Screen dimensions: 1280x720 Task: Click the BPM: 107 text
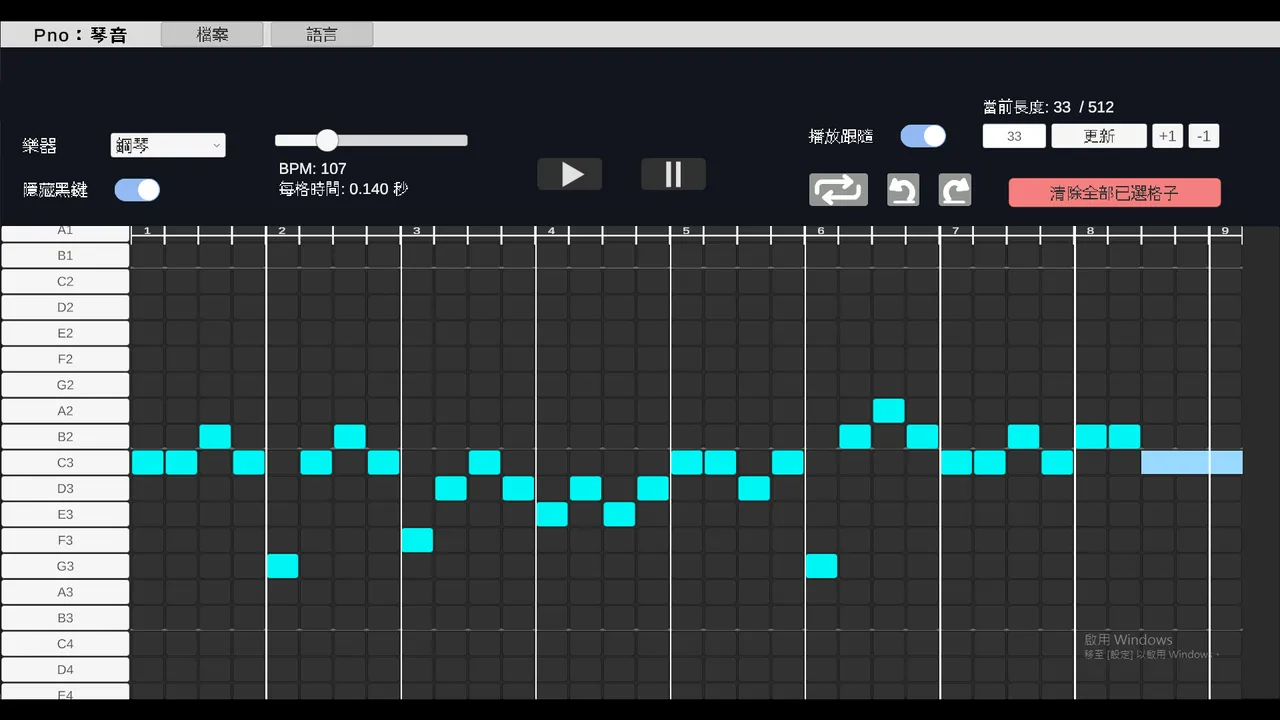(x=313, y=169)
